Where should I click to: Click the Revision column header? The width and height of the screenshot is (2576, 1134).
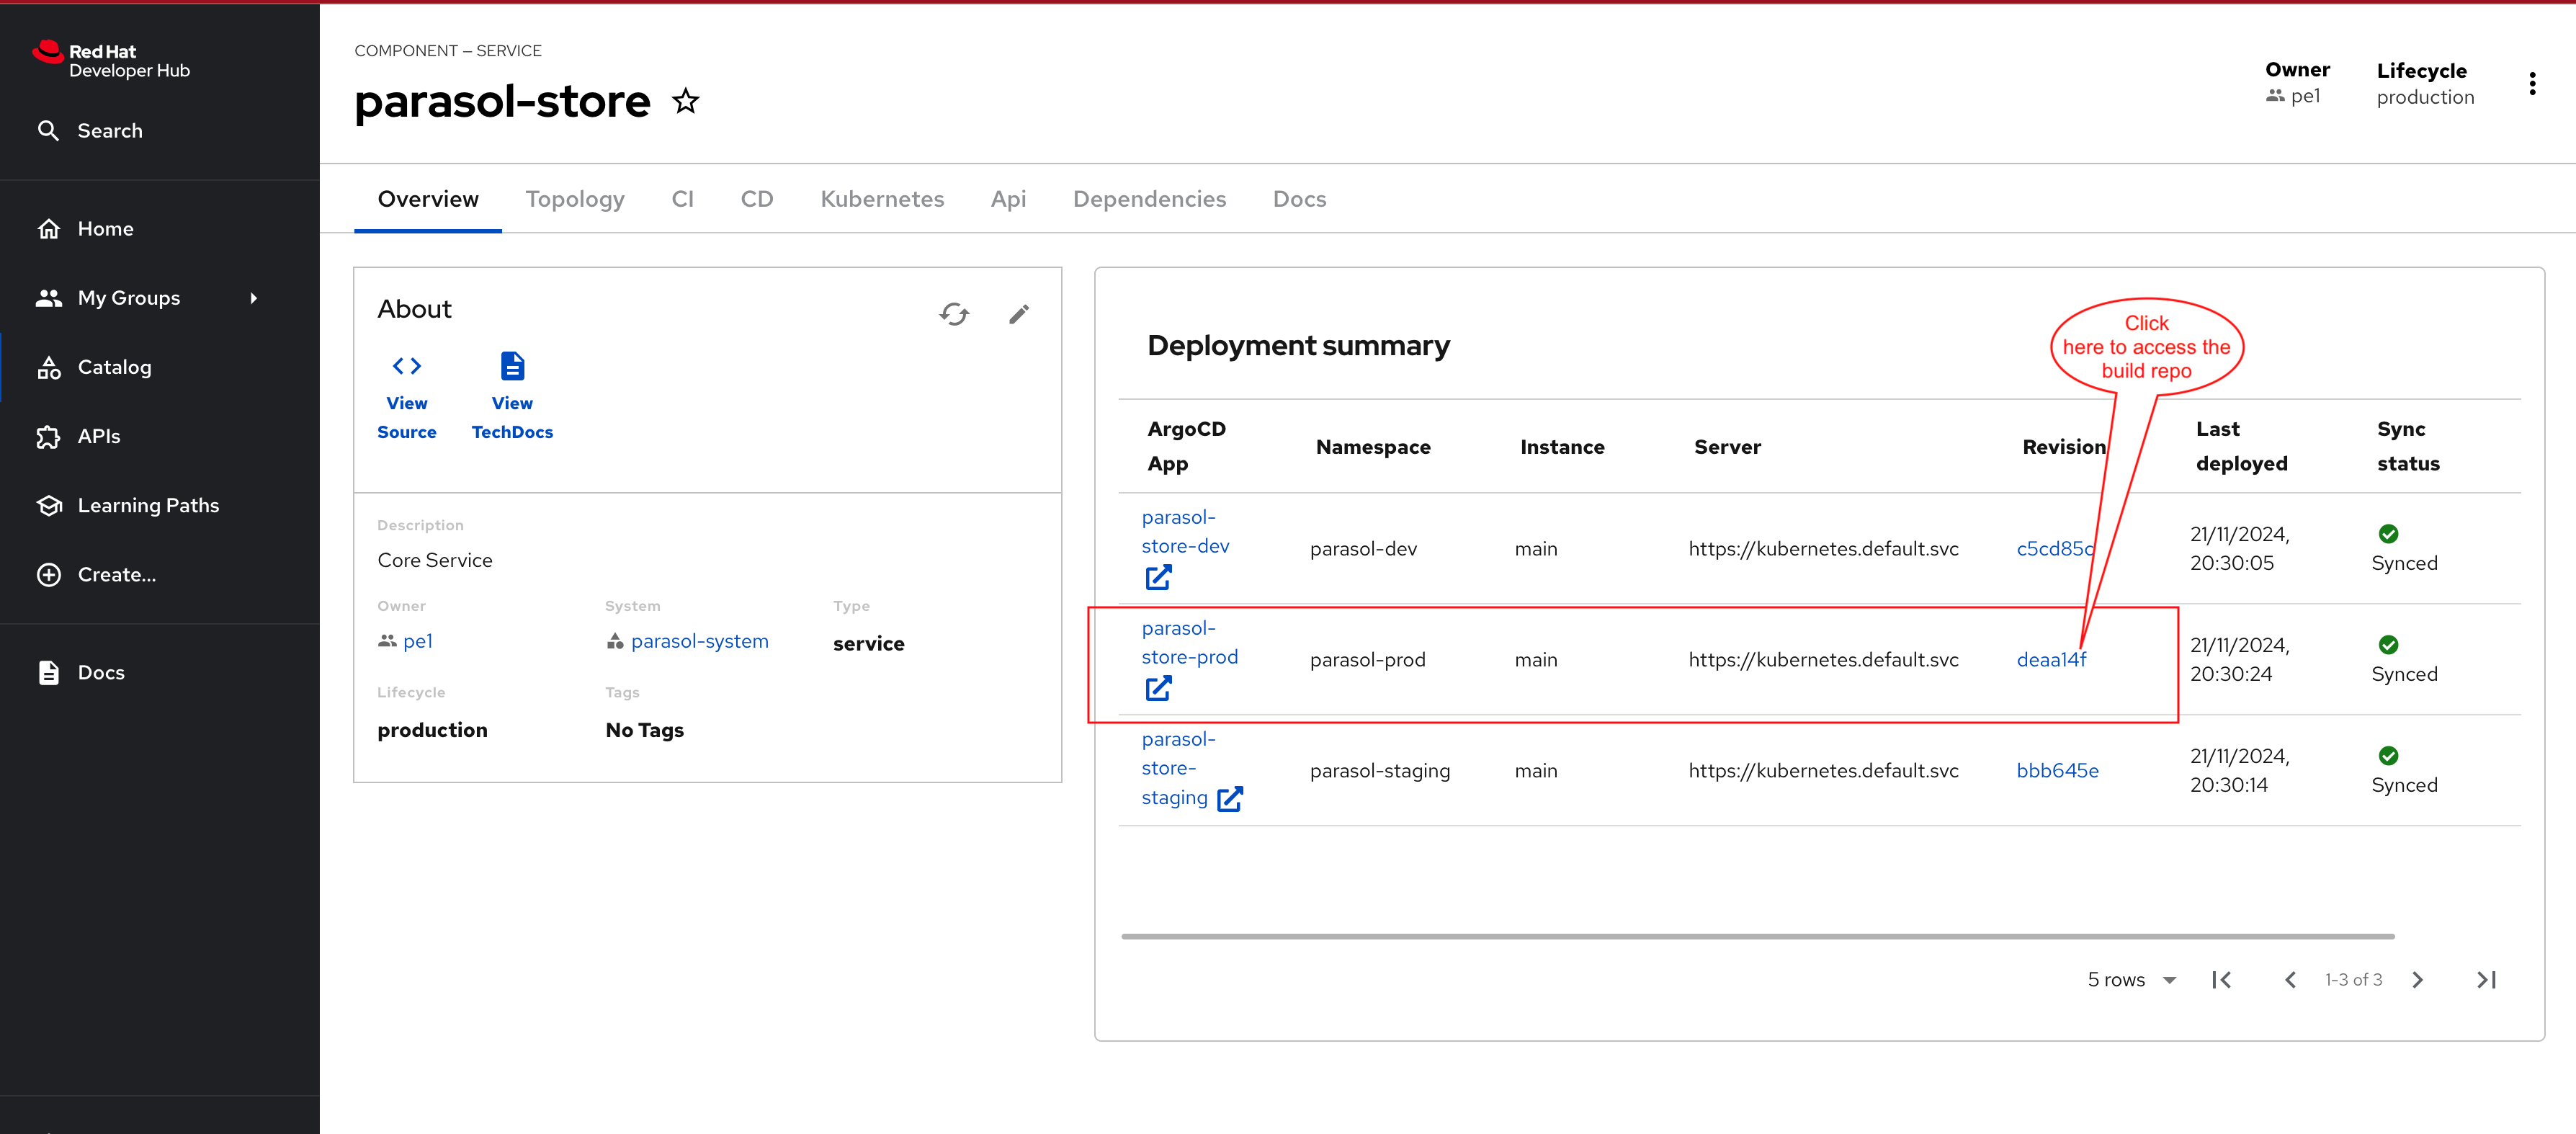point(2063,447)
